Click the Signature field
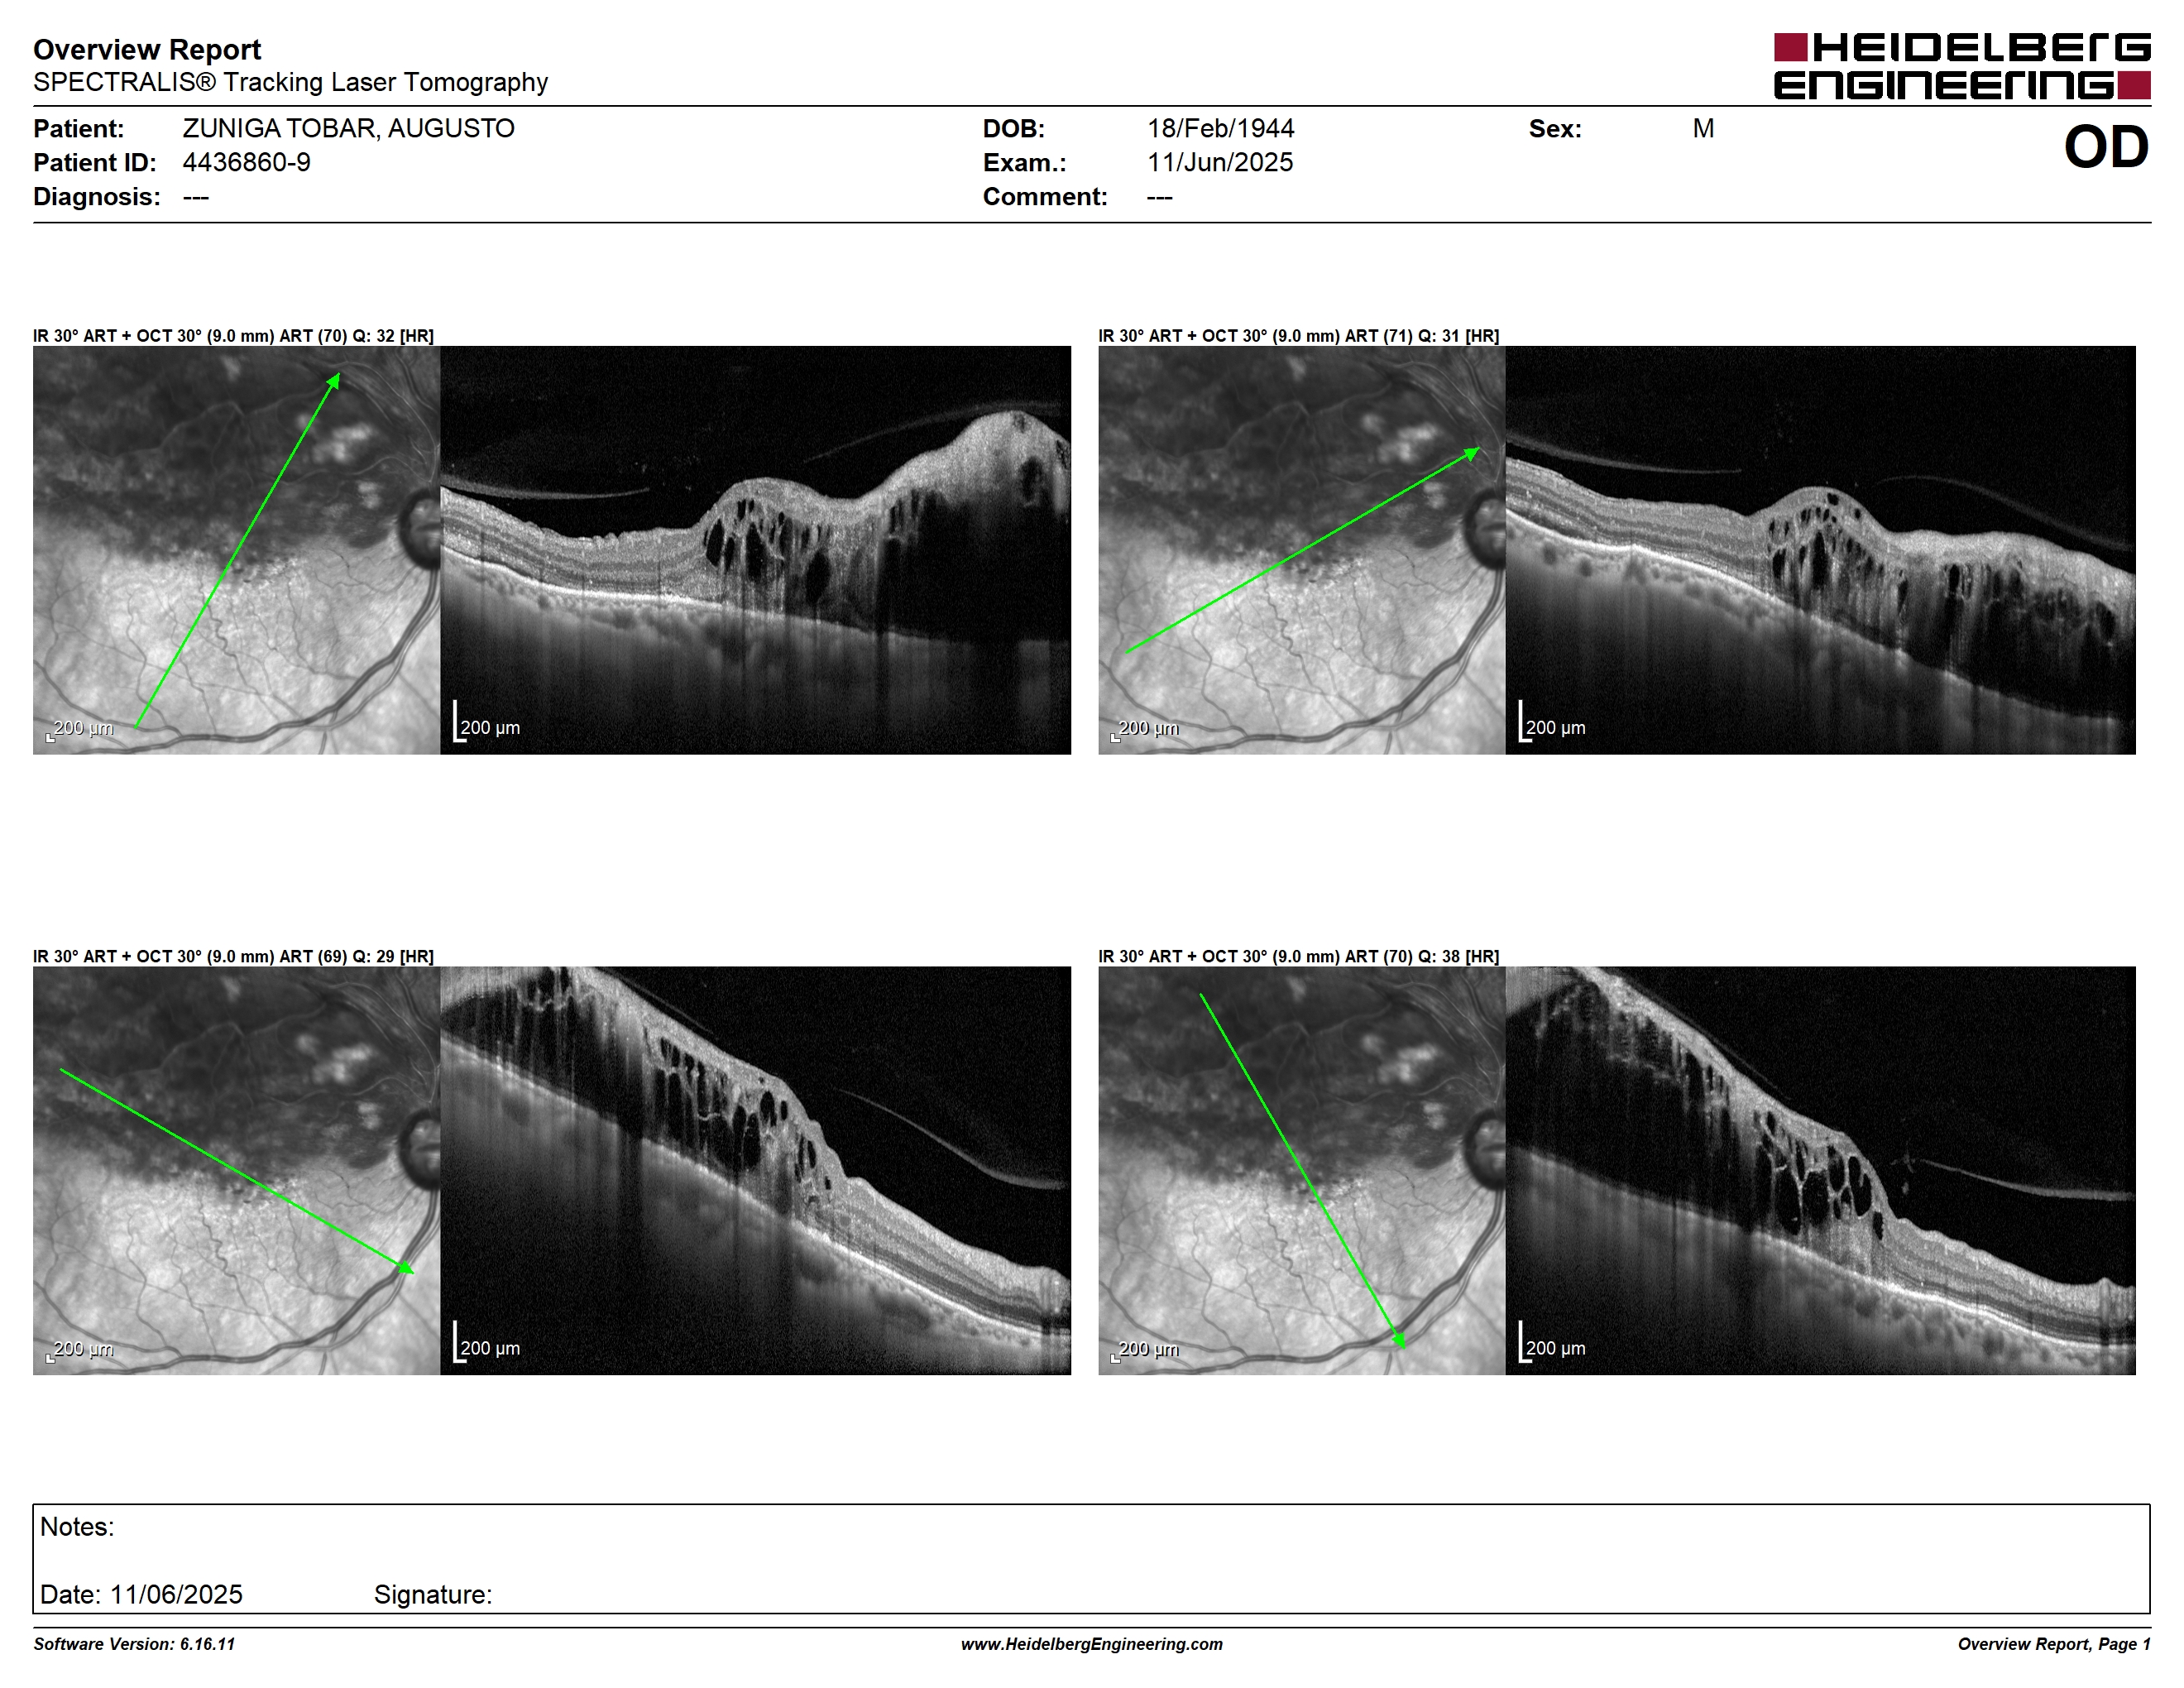Screen dimensions: 2184x1688 pyautogui.click(x=433, y=1594)
